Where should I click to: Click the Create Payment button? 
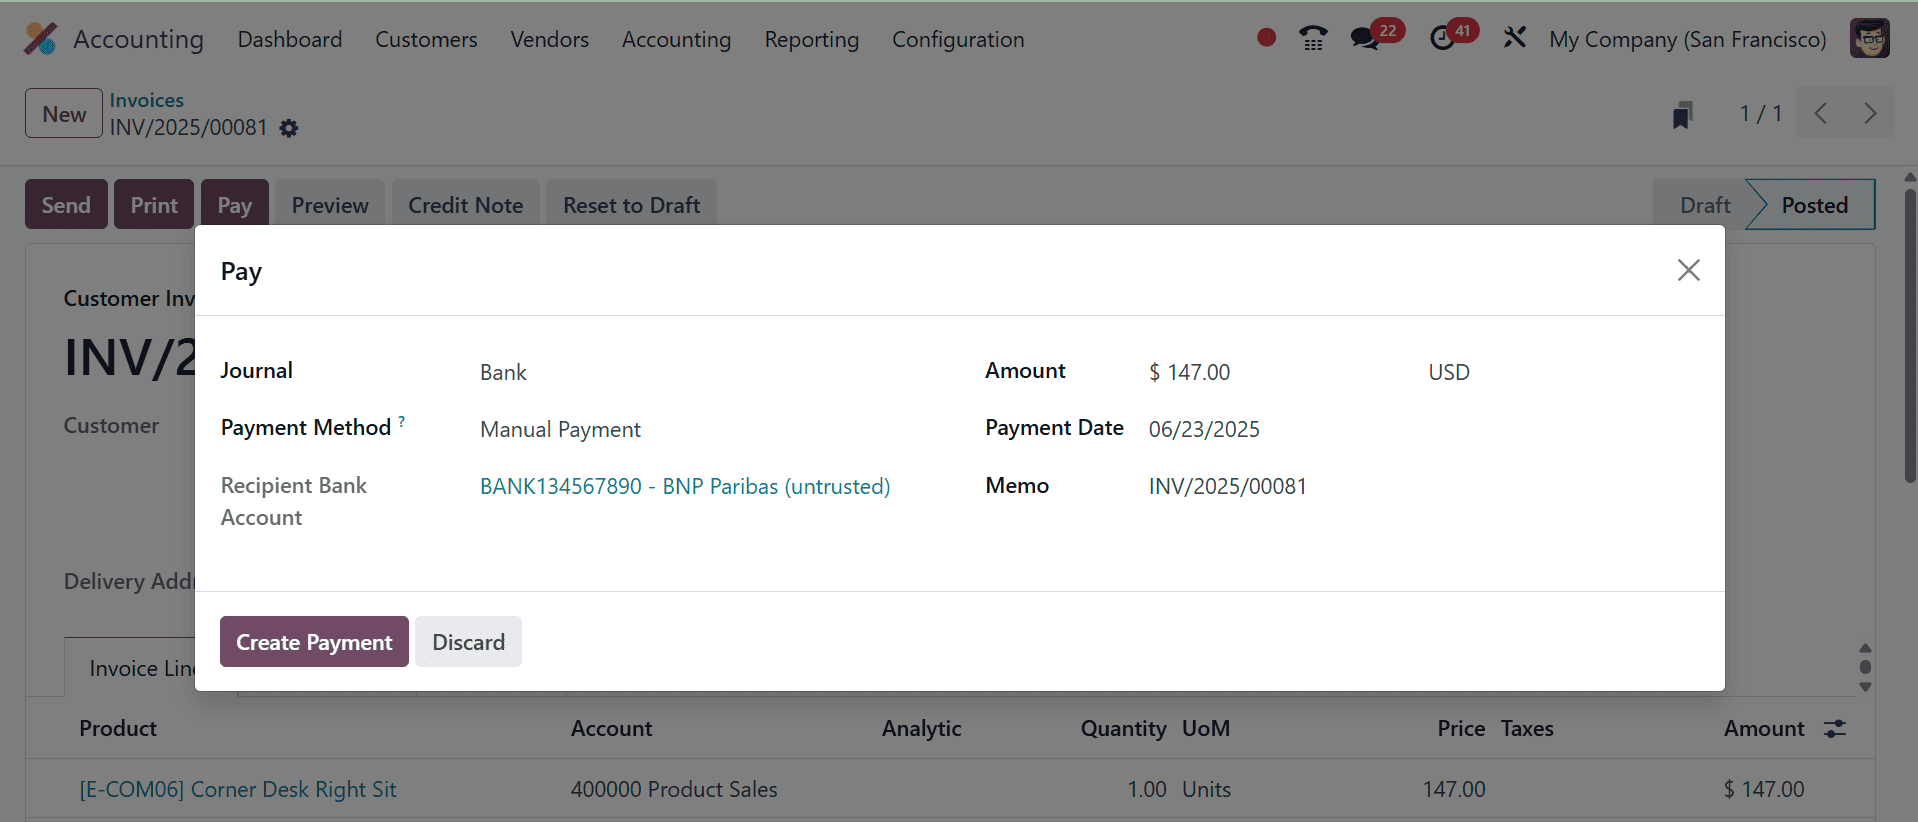click(314, 642)
